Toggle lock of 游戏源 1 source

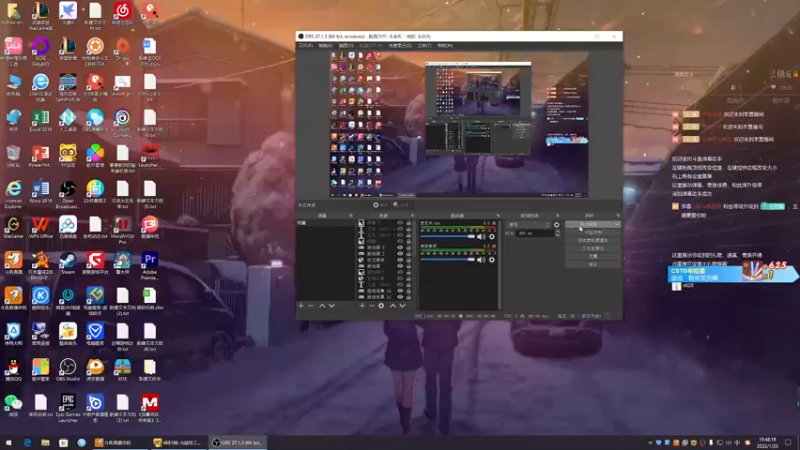point(408,247)
